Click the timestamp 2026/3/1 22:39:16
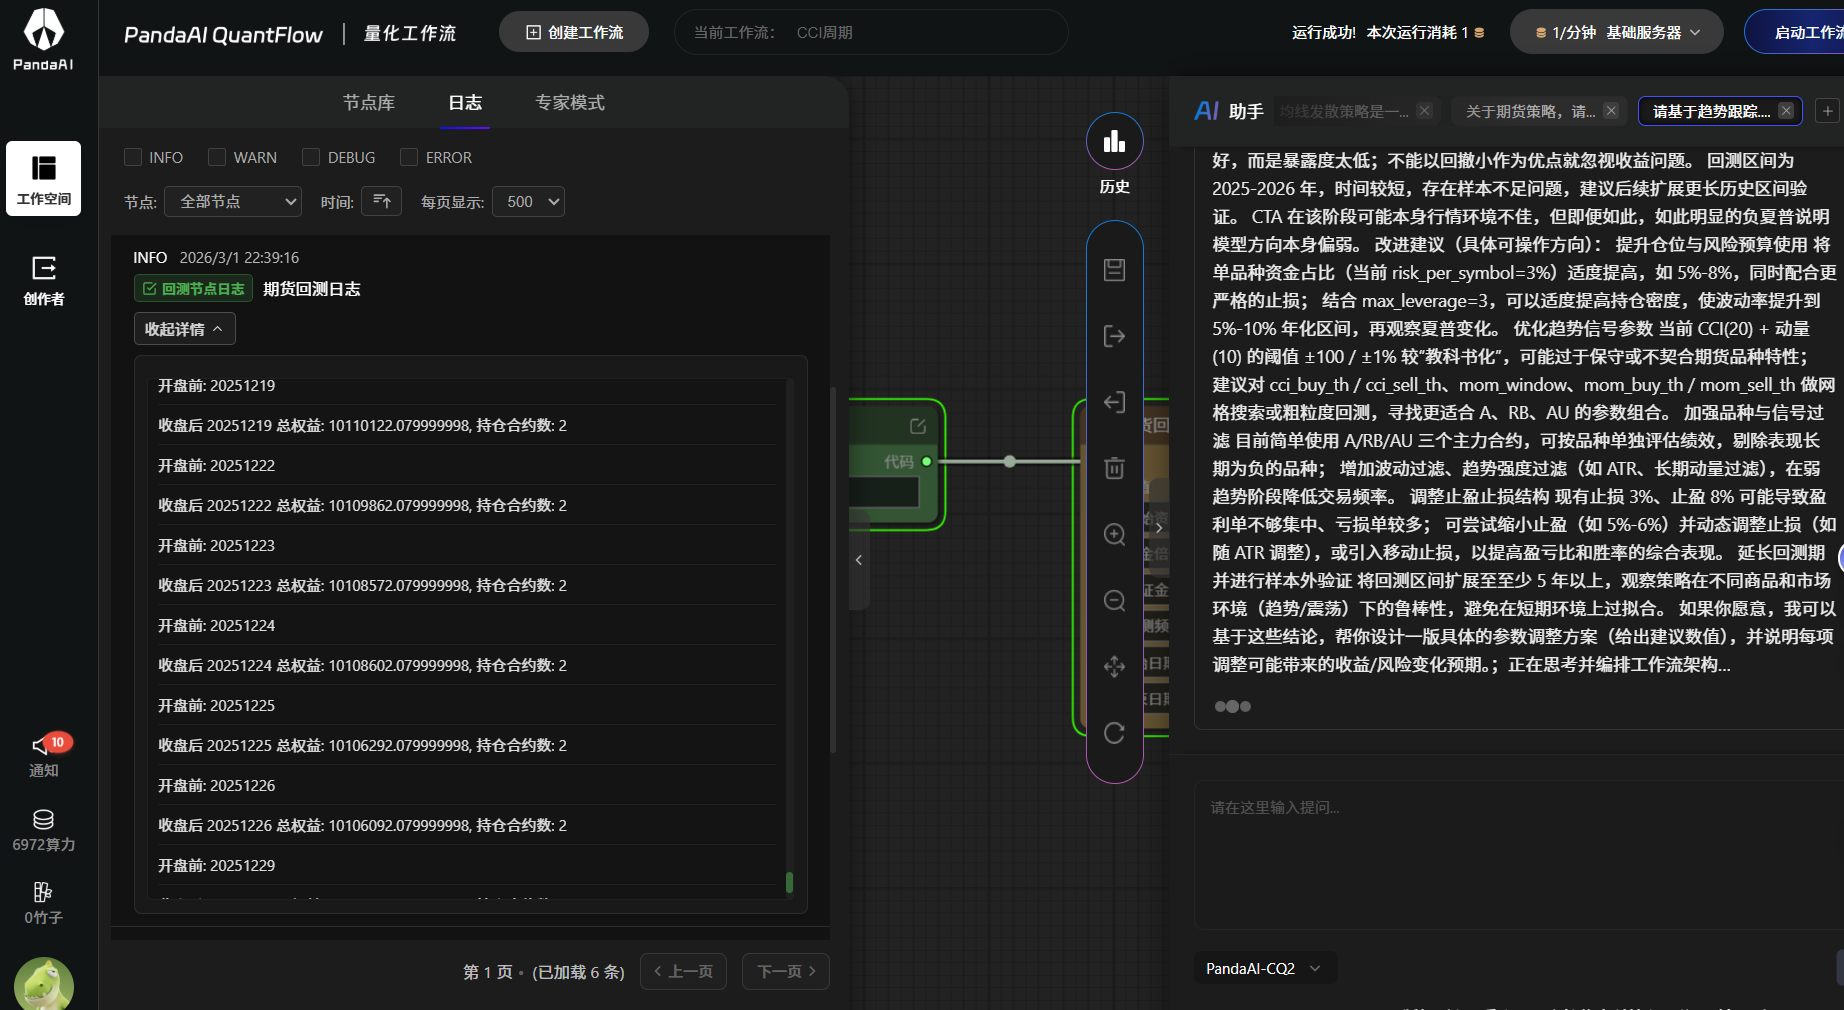This screenshot has width=1844, height=1010. tap(239, 257)
